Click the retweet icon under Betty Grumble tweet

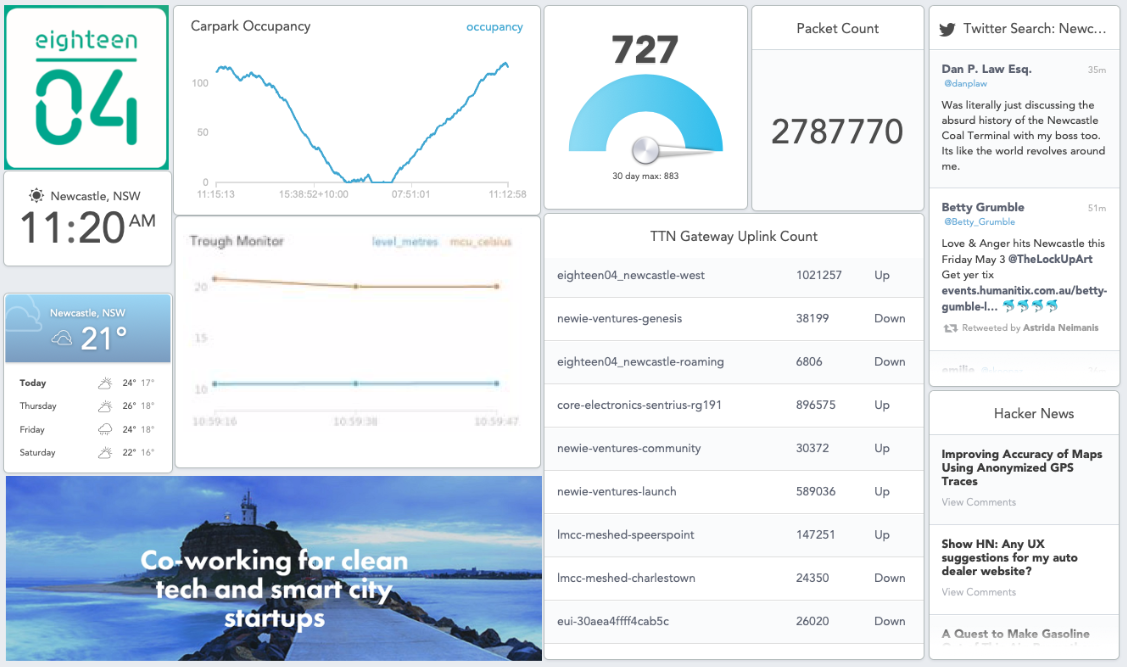(x=950, y=328)
